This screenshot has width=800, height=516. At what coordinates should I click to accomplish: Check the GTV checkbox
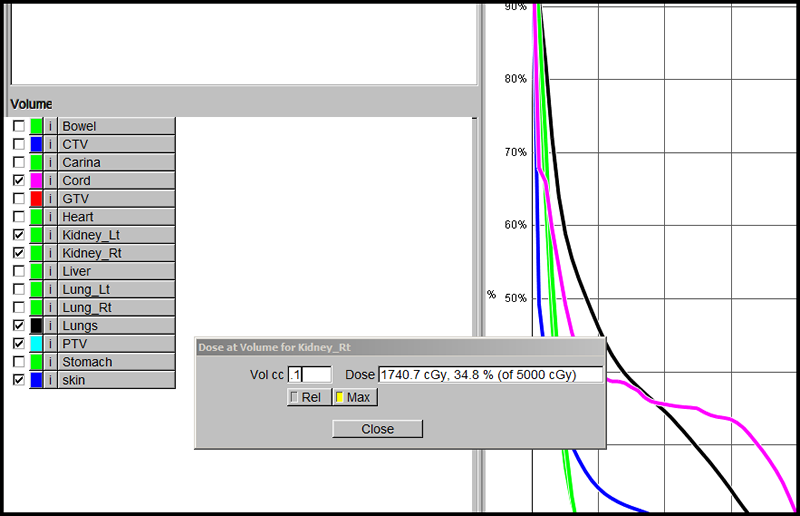(19, 199)
